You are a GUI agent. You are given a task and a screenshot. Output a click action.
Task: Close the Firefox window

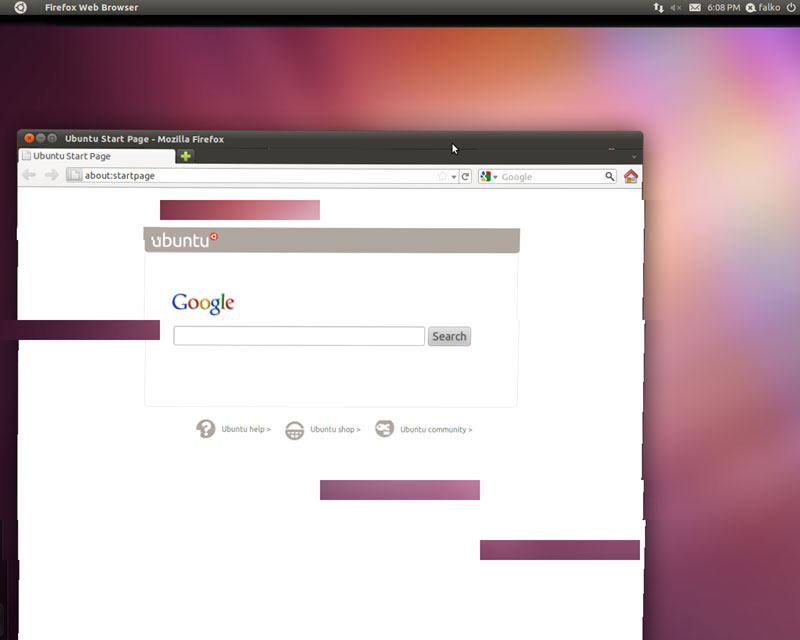(x=29, y=138)
